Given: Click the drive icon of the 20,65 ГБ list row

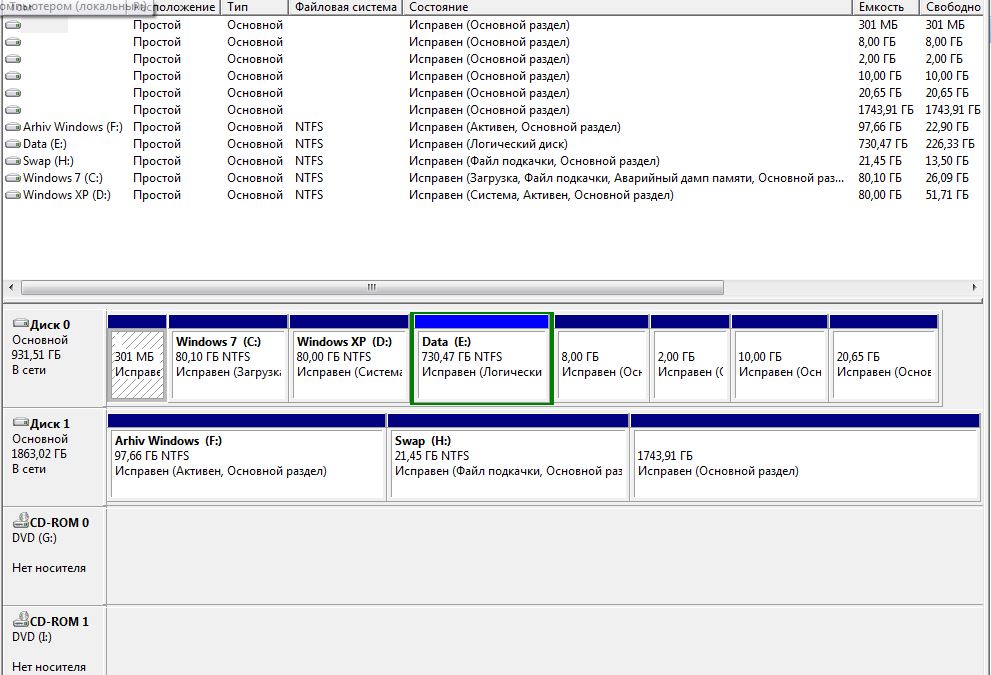Looking at the screenshot, I should coord(13,94).
